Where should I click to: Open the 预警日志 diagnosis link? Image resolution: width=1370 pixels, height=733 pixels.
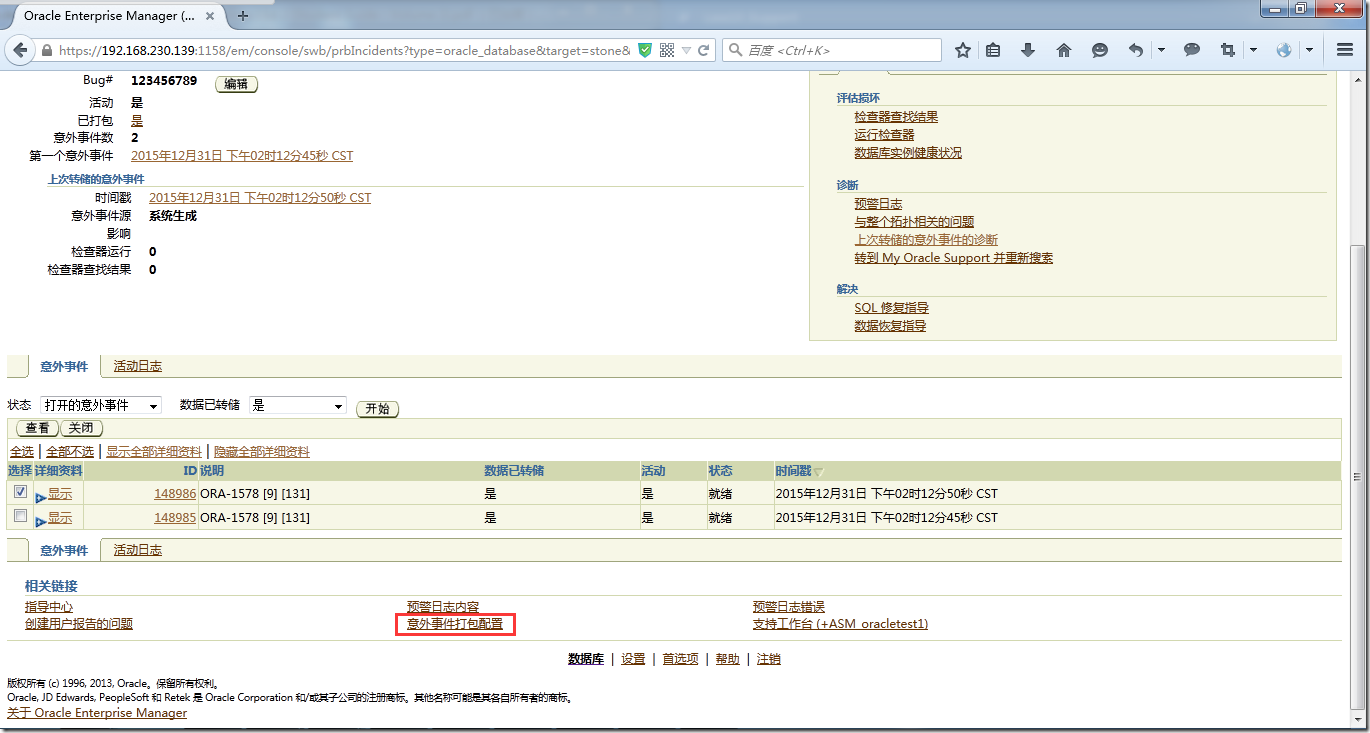[x=878, y=204]
